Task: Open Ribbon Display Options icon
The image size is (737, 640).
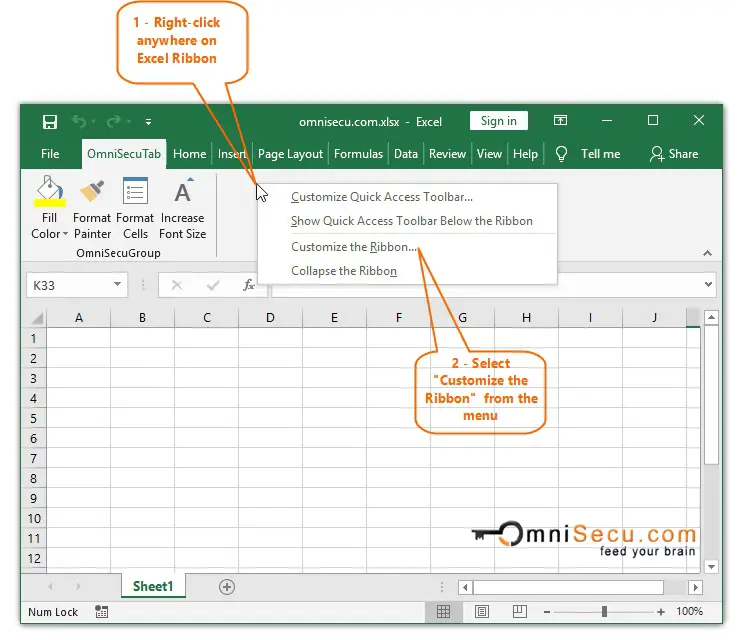Action: point(560,121)
